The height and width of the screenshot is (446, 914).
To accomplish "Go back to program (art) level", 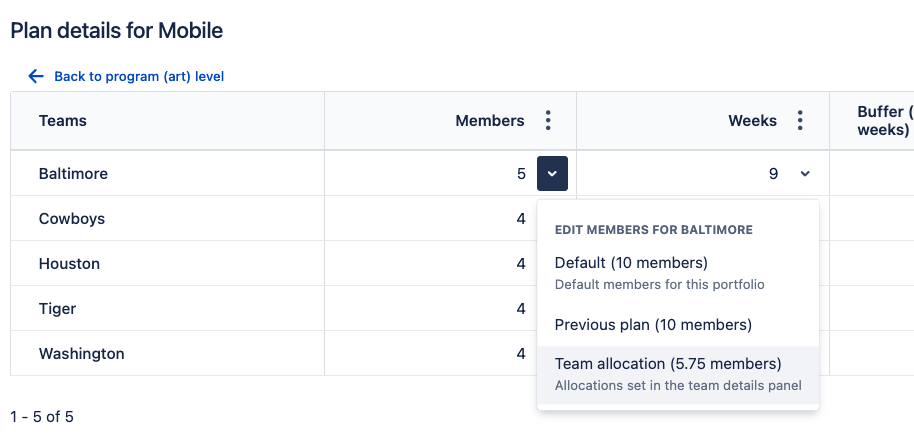I will point(139,76).
